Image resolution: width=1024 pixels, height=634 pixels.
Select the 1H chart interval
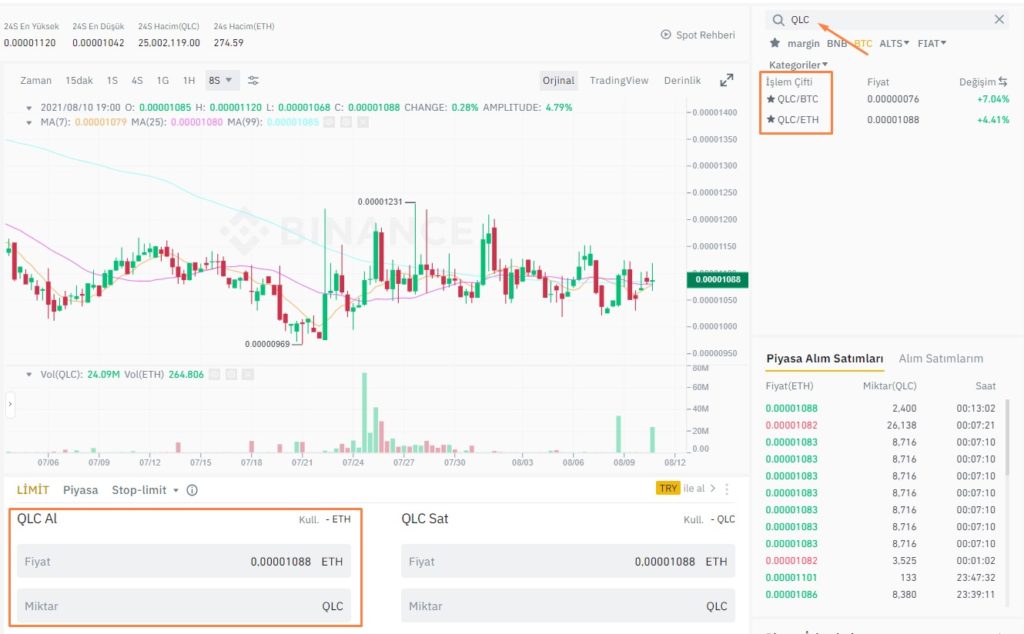coord(189,80)
